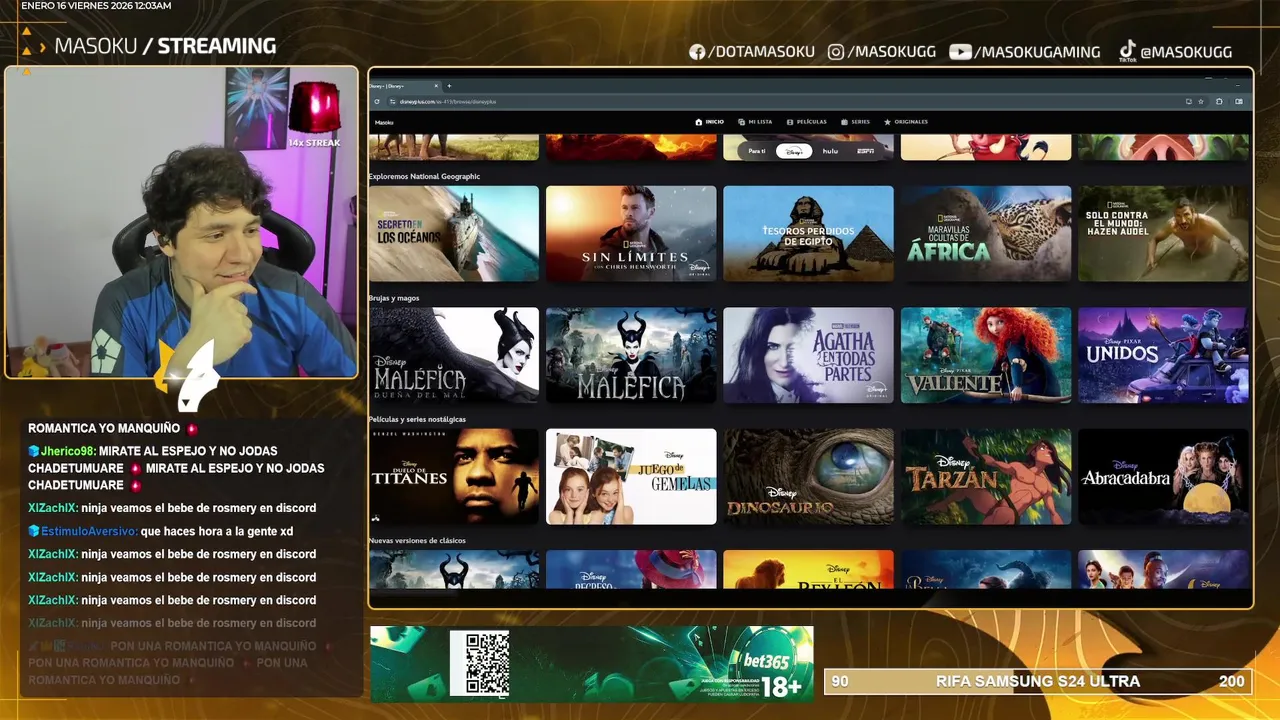Open Mi Lista in Disney+ navigation
Viewport: 1280px width, 720px height.
[754, 122]
